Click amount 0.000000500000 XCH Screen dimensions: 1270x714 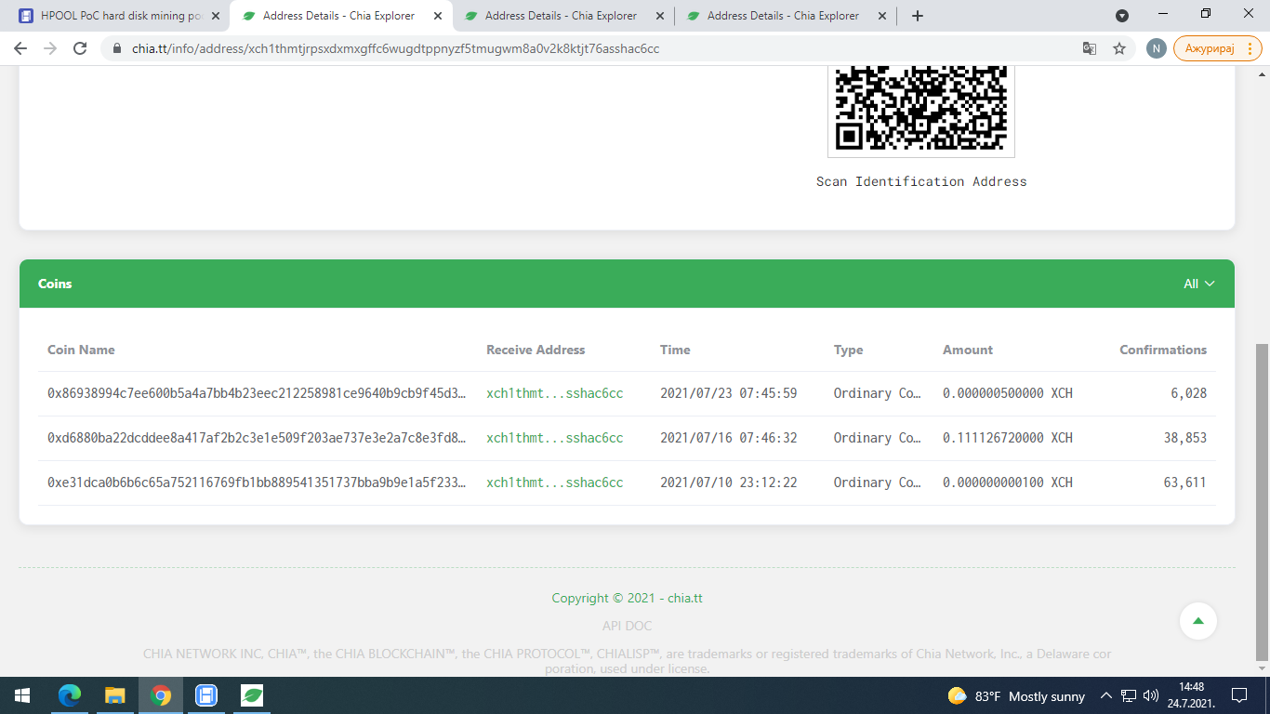point(1007,393)
